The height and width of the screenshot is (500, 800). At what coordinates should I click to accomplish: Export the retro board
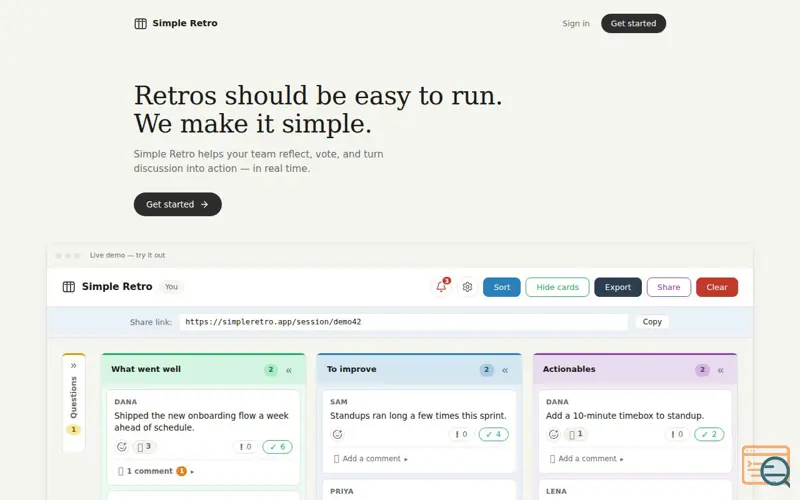click(x=618, y=287)
